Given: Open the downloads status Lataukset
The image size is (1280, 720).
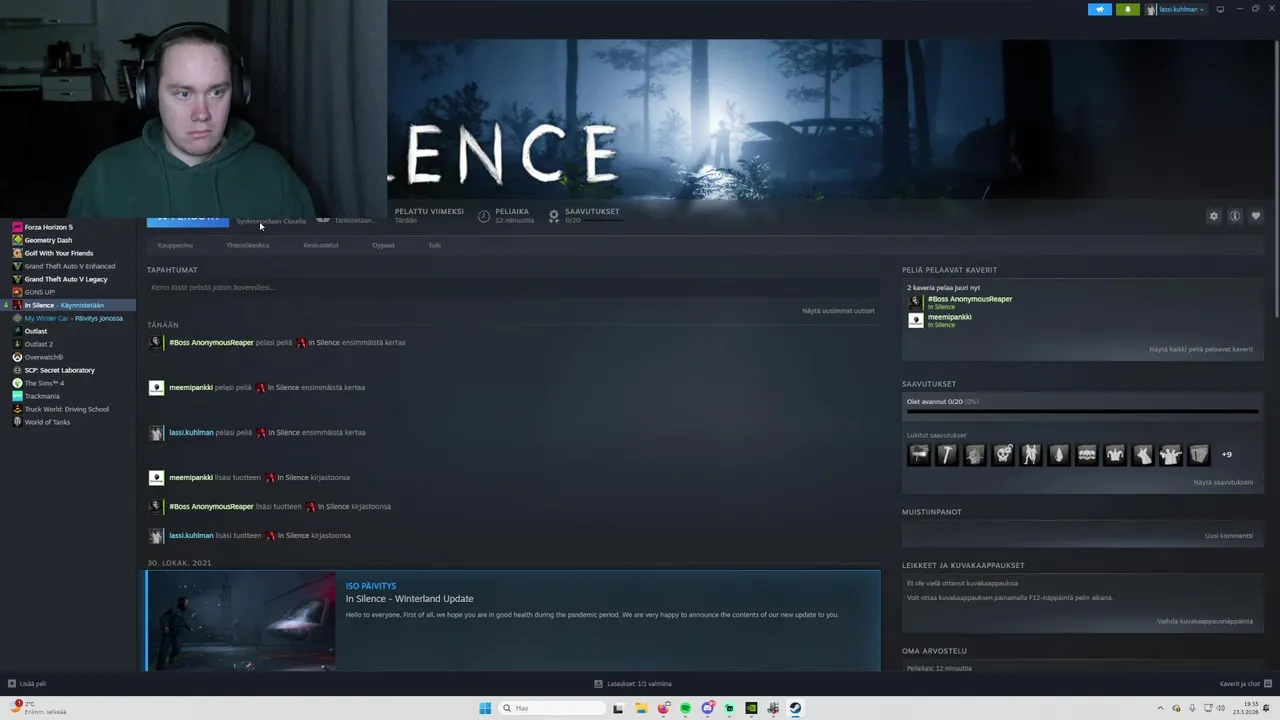Looking at the screenshot, I should tap(633, 684).
